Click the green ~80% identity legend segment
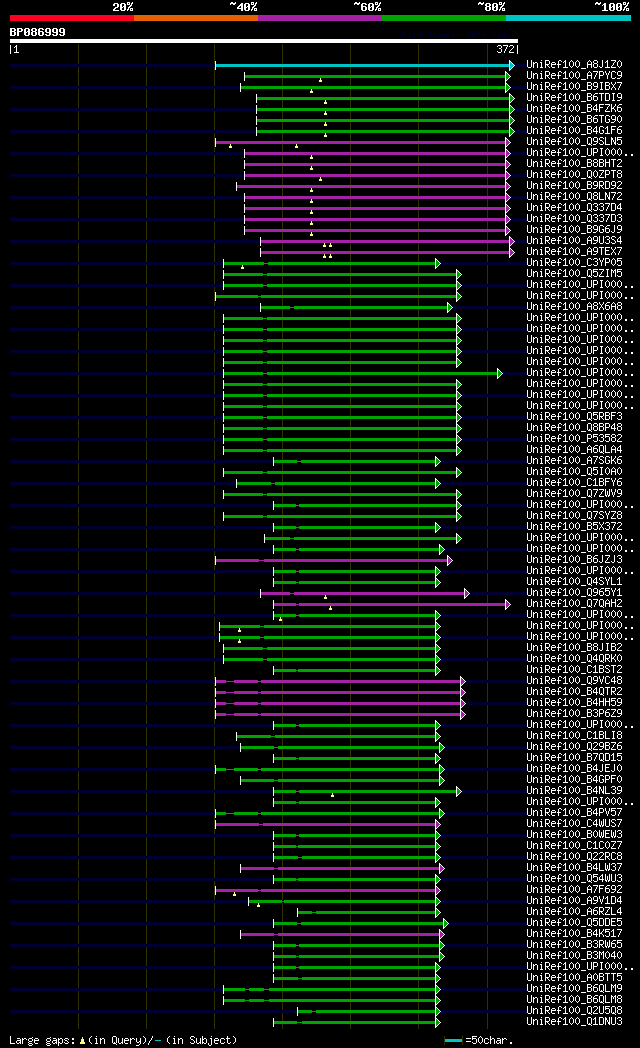Viewport: 640px width, 1048px height. (444, 18)
